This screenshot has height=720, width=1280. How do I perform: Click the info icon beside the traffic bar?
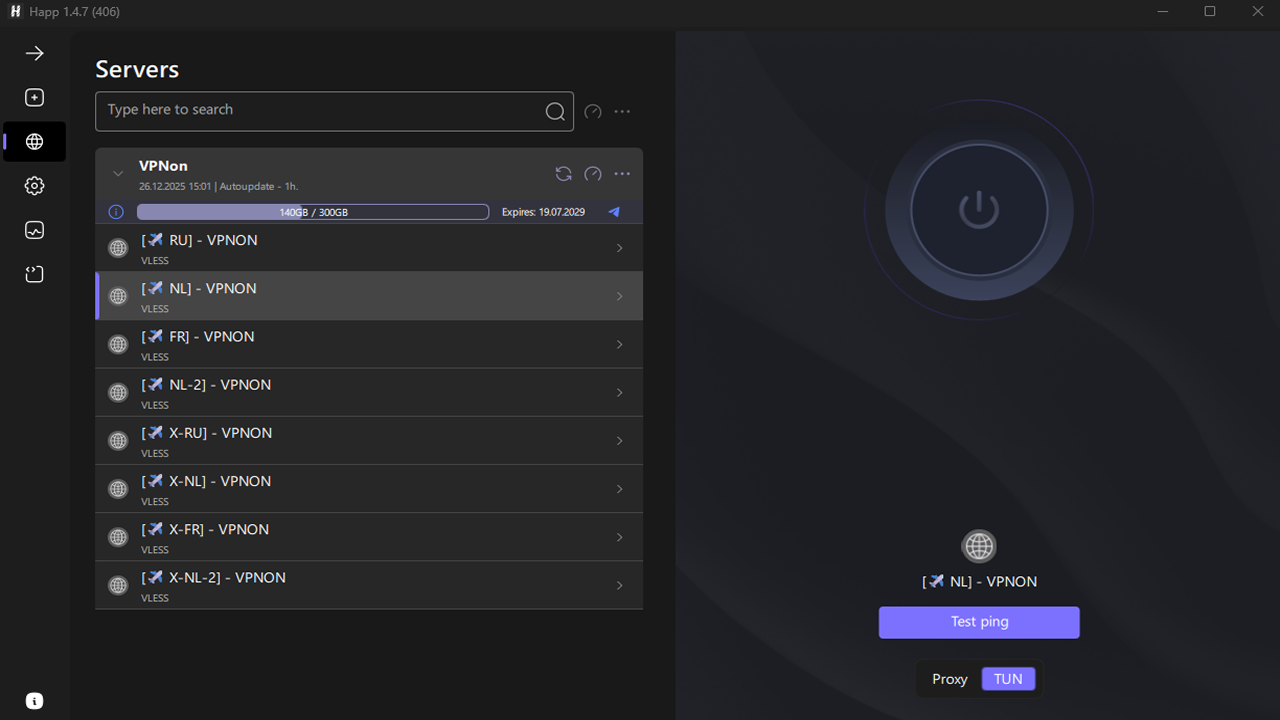pyautogui.click(x=115, y=211)
